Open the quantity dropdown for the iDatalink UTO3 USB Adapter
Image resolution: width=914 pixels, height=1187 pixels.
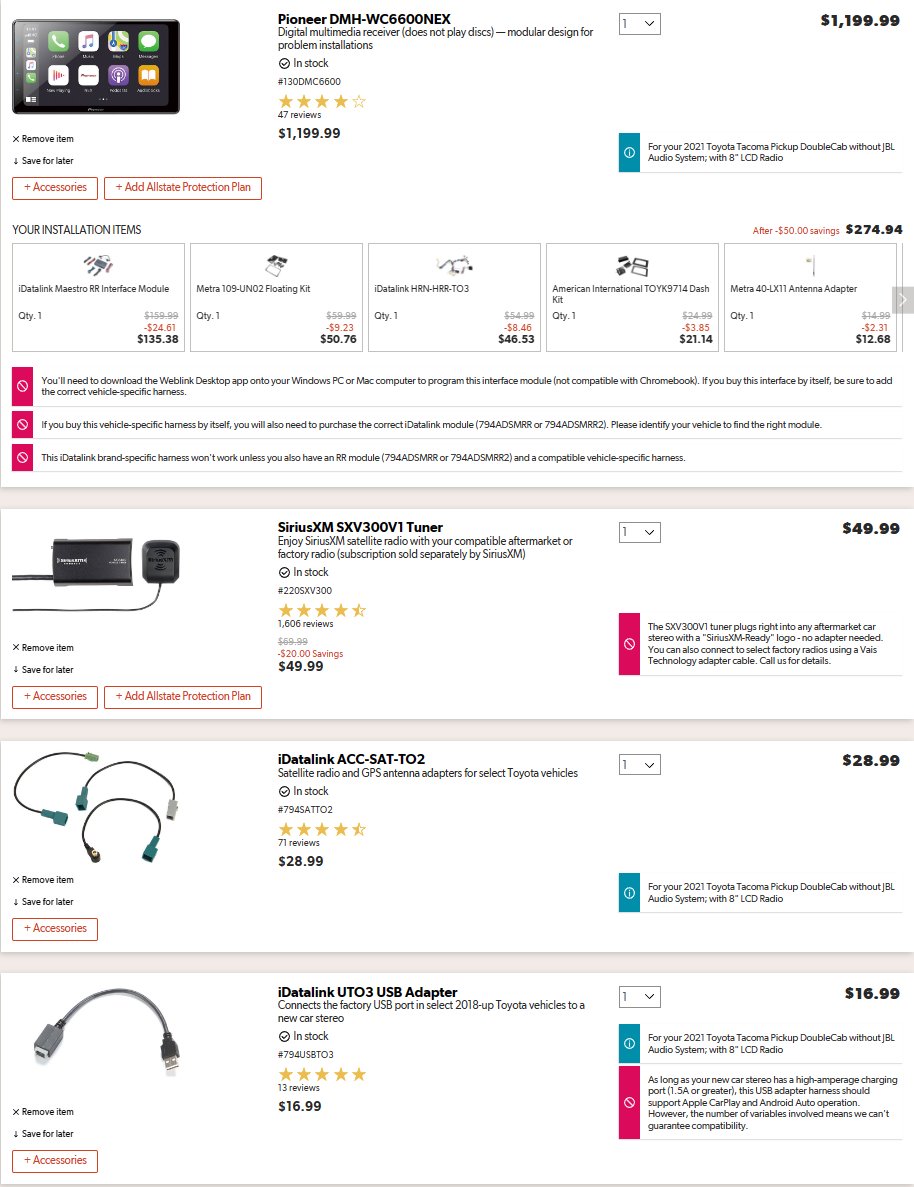[640, 996]
